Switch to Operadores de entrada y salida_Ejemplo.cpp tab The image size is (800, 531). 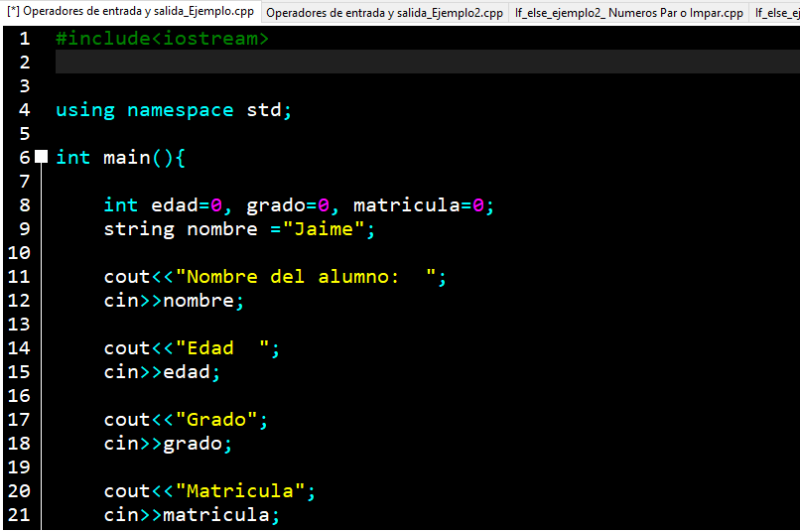tap(130, 12)
